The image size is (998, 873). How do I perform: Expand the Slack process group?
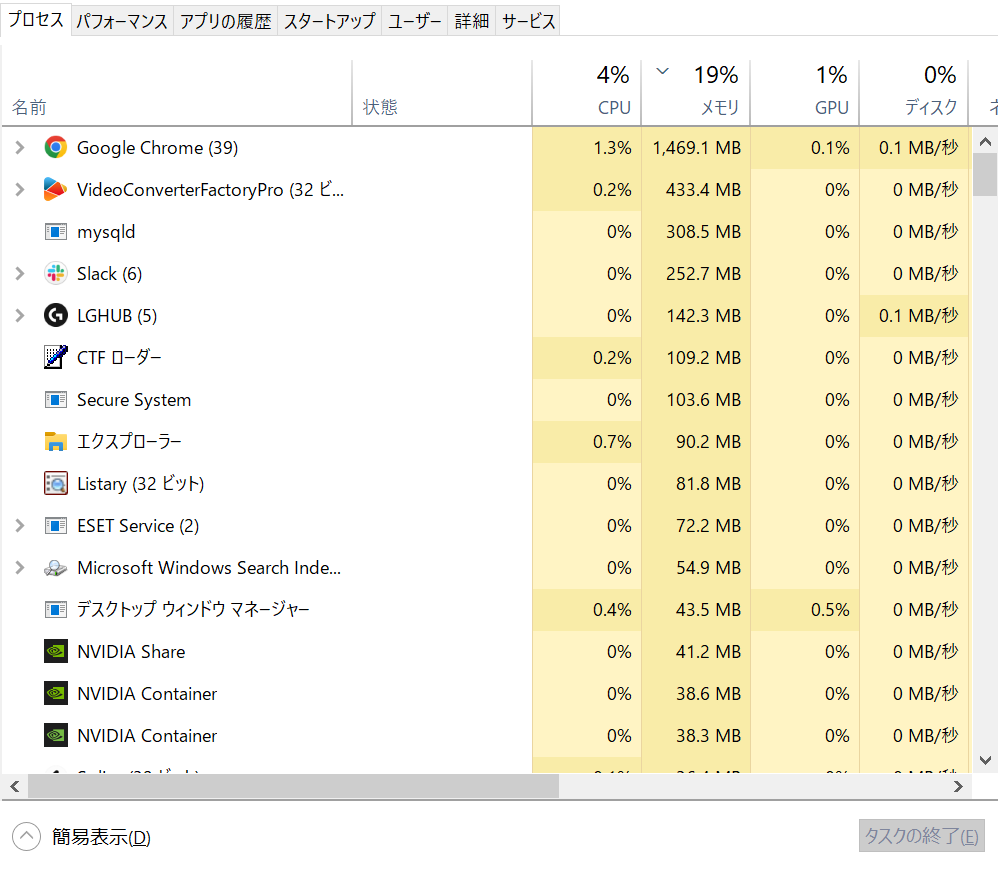pyautogui.click(x=19, y=274)
